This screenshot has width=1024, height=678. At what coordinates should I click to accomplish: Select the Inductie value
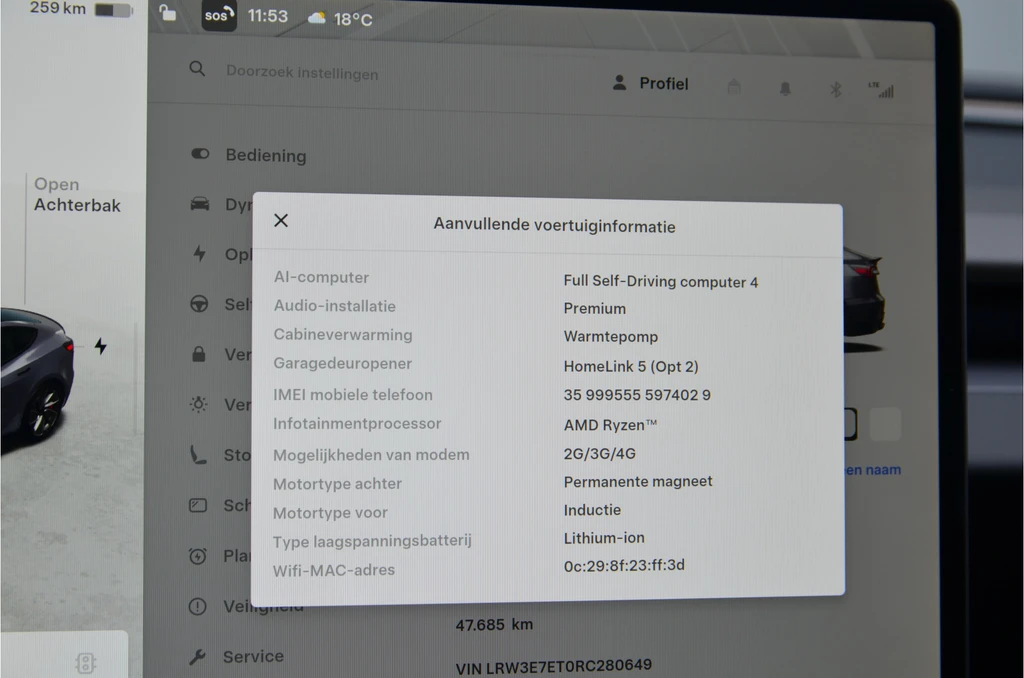pyautogui.click(x=592, y=509)
